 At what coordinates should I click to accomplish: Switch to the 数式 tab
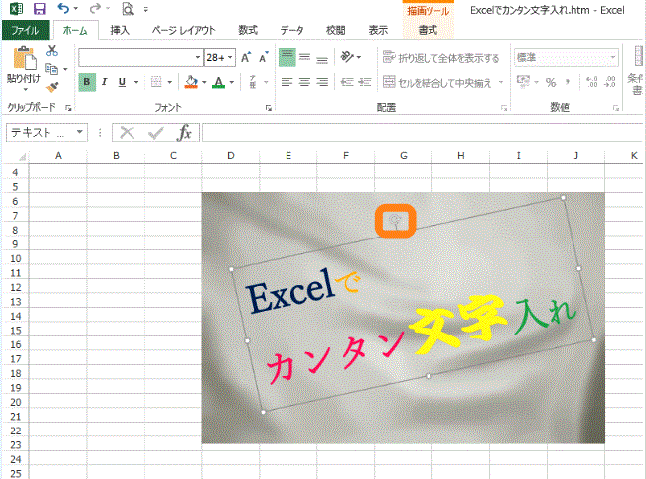point(248,30)
